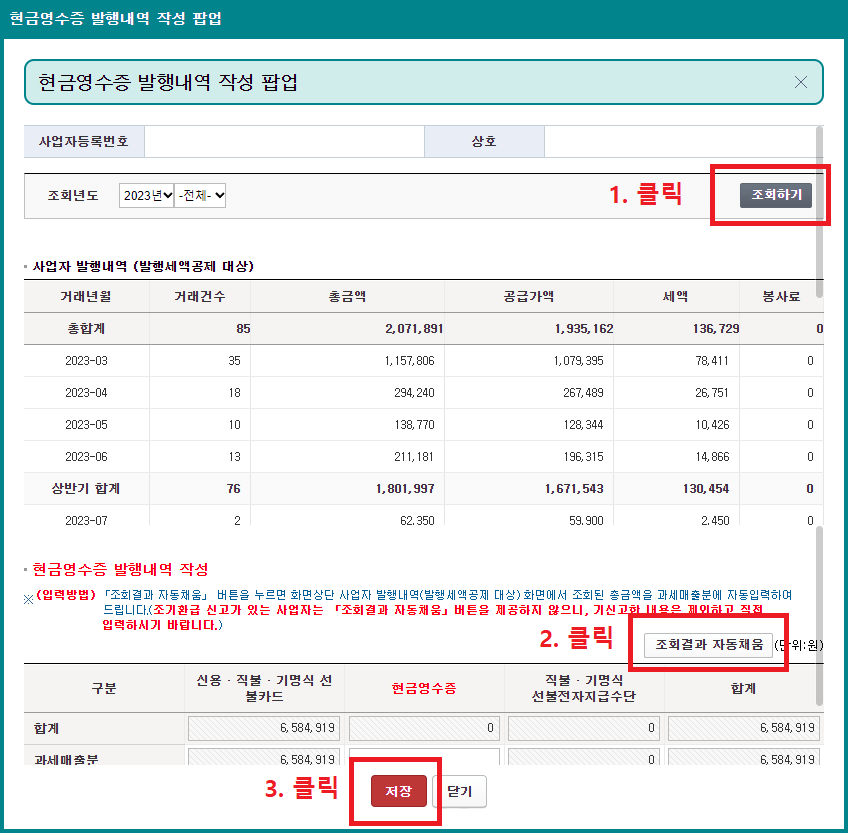Screen dimensions: 848x833
Task: Select the 상반기 합계 half-year total row
Action: pyautogui.click(x=424, y=487)
